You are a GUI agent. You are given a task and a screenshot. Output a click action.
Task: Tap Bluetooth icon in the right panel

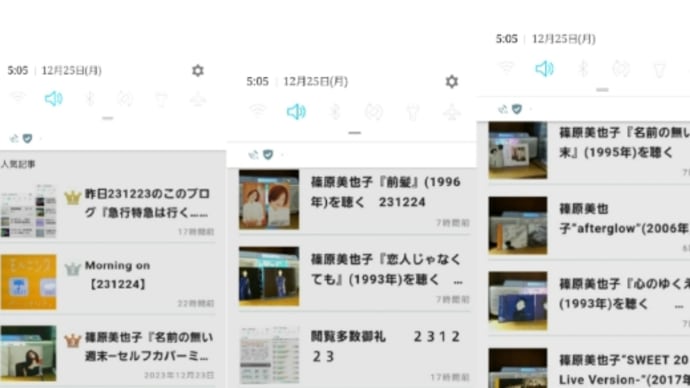click(x=583, y=69)
